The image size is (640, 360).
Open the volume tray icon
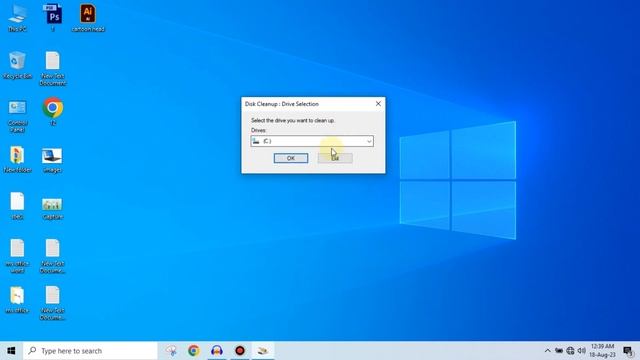(x=582, y=351)
